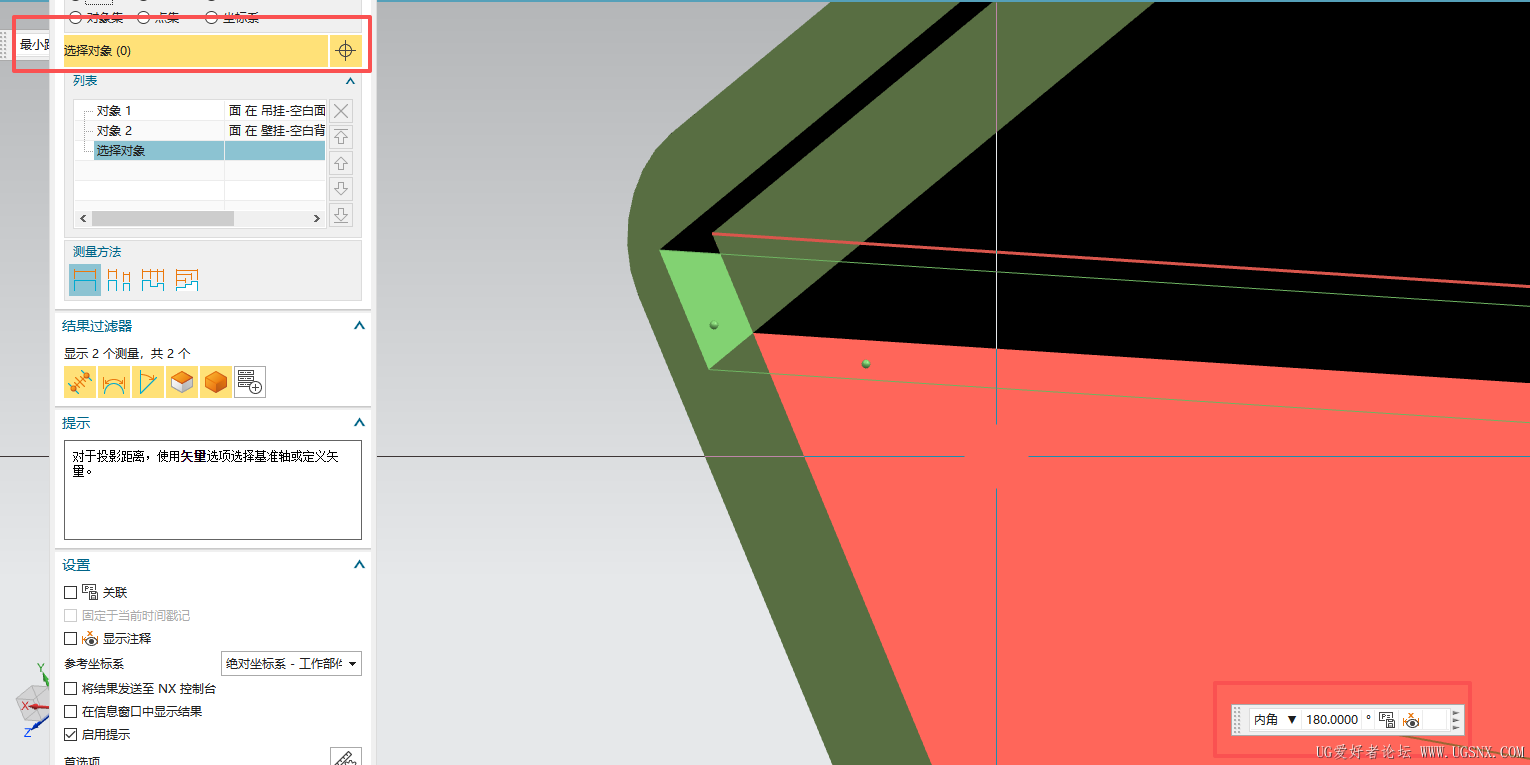1530x765 pixels.
Task: Choose the first highlighted measurement method icon
Action: pyautogui.click(x=85, y=280)
